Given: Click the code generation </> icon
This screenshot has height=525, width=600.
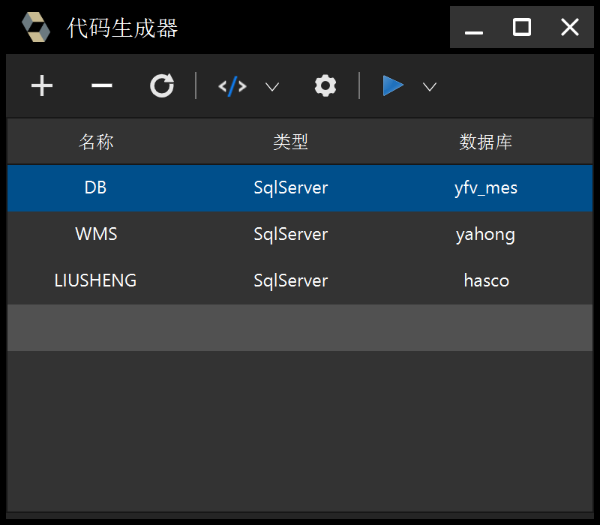Looking at the screenshot, I should pyautogui.click(x=232, y=86).
